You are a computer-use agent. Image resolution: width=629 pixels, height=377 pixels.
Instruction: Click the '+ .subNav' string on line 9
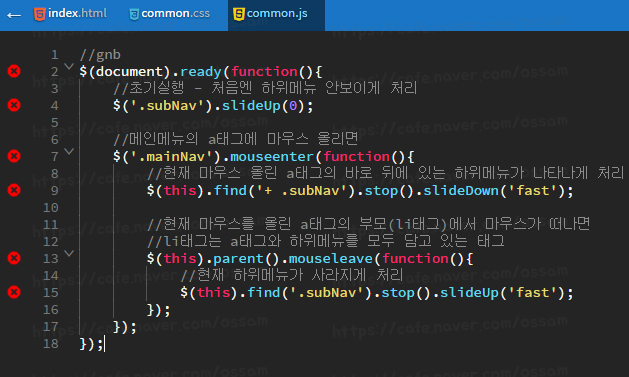tap(301, 191)
